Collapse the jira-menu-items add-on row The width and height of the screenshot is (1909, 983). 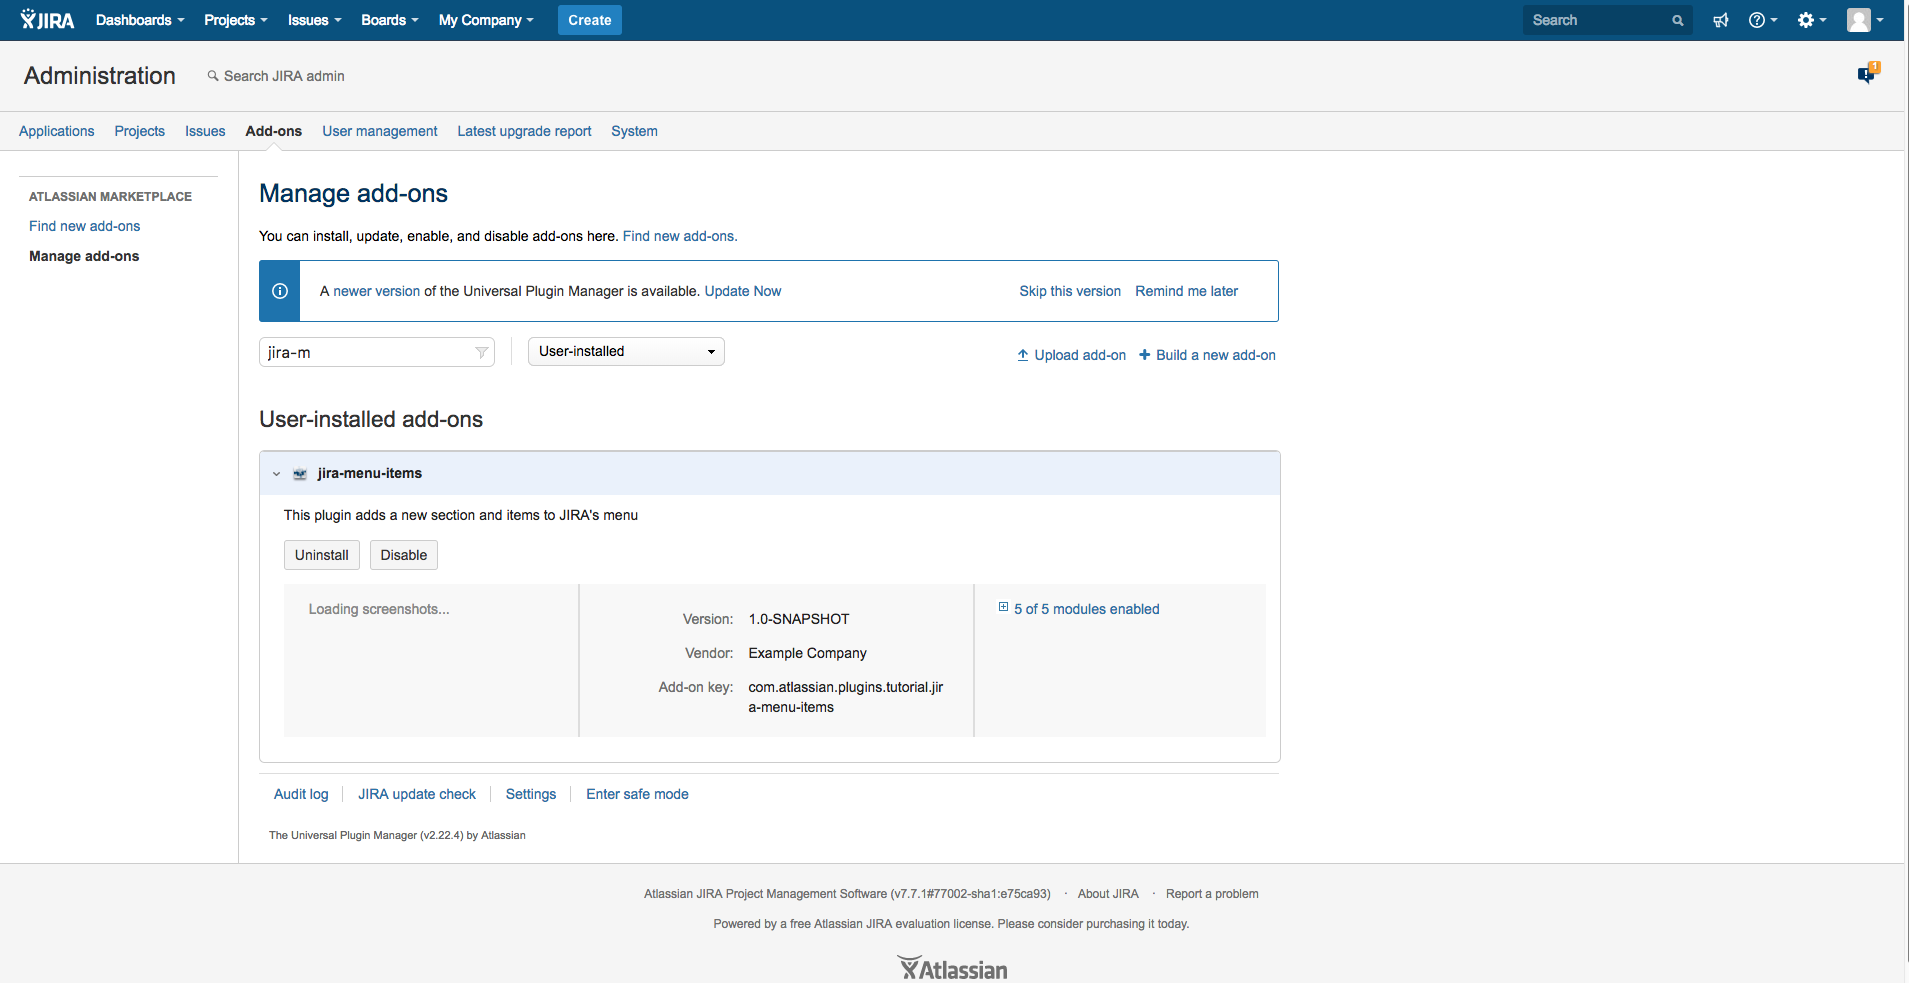(x=277, y=474)
